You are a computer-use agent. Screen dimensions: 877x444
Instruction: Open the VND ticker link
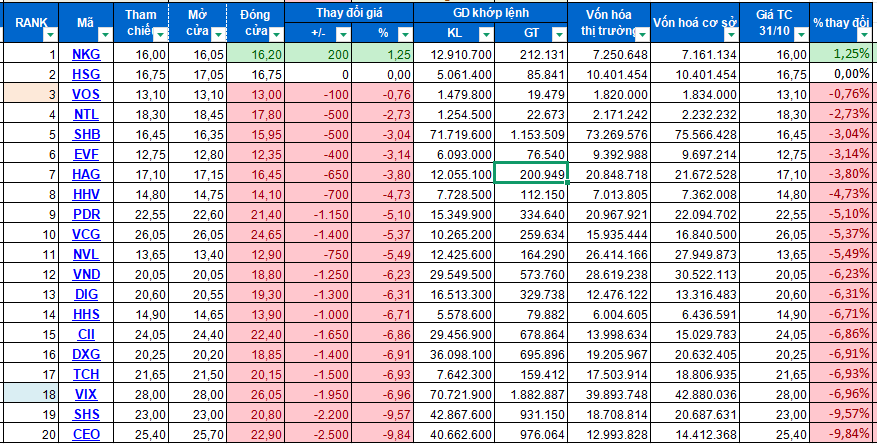tap(86, 275)
